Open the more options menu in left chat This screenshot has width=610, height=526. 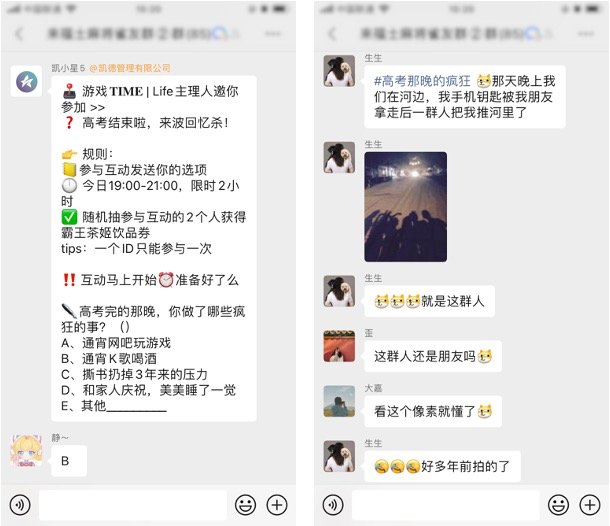click(273, 34)
